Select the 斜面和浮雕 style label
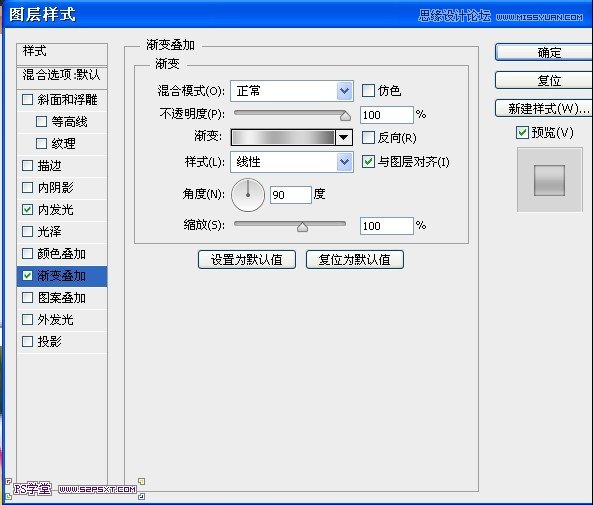 [x=67, y=99]
